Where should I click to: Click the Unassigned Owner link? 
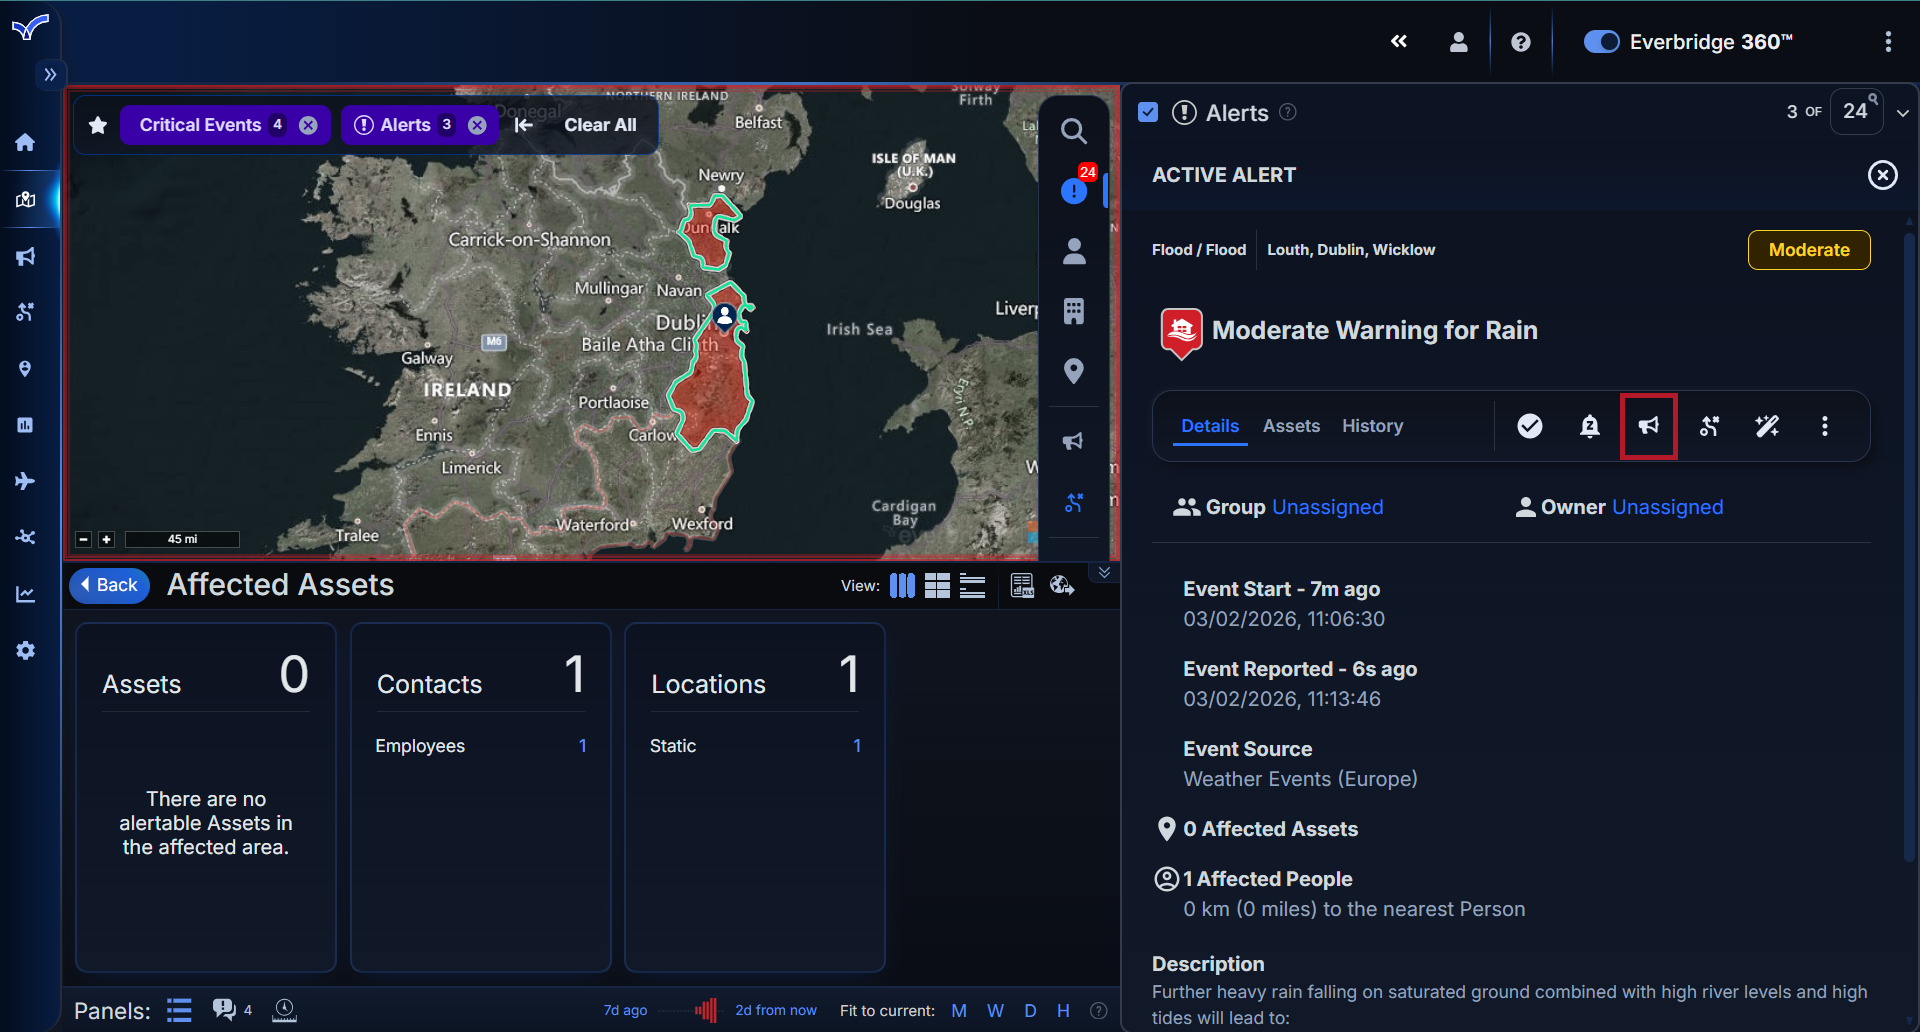point(1667,507)
